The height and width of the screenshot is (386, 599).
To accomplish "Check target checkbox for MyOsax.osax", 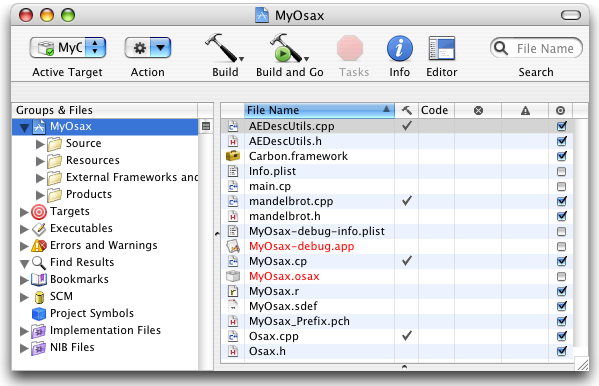I will 561,276.
